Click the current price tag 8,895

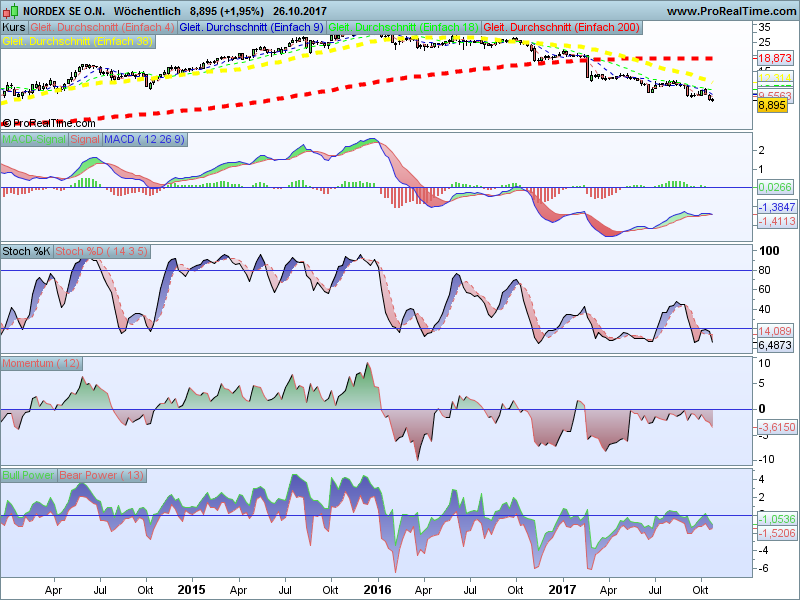pyautogui.click(x=772, y=106)
